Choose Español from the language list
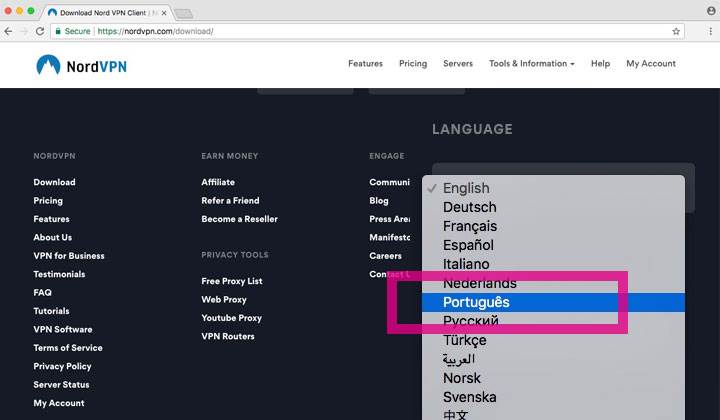720x420 pixels. pos(553,245)
